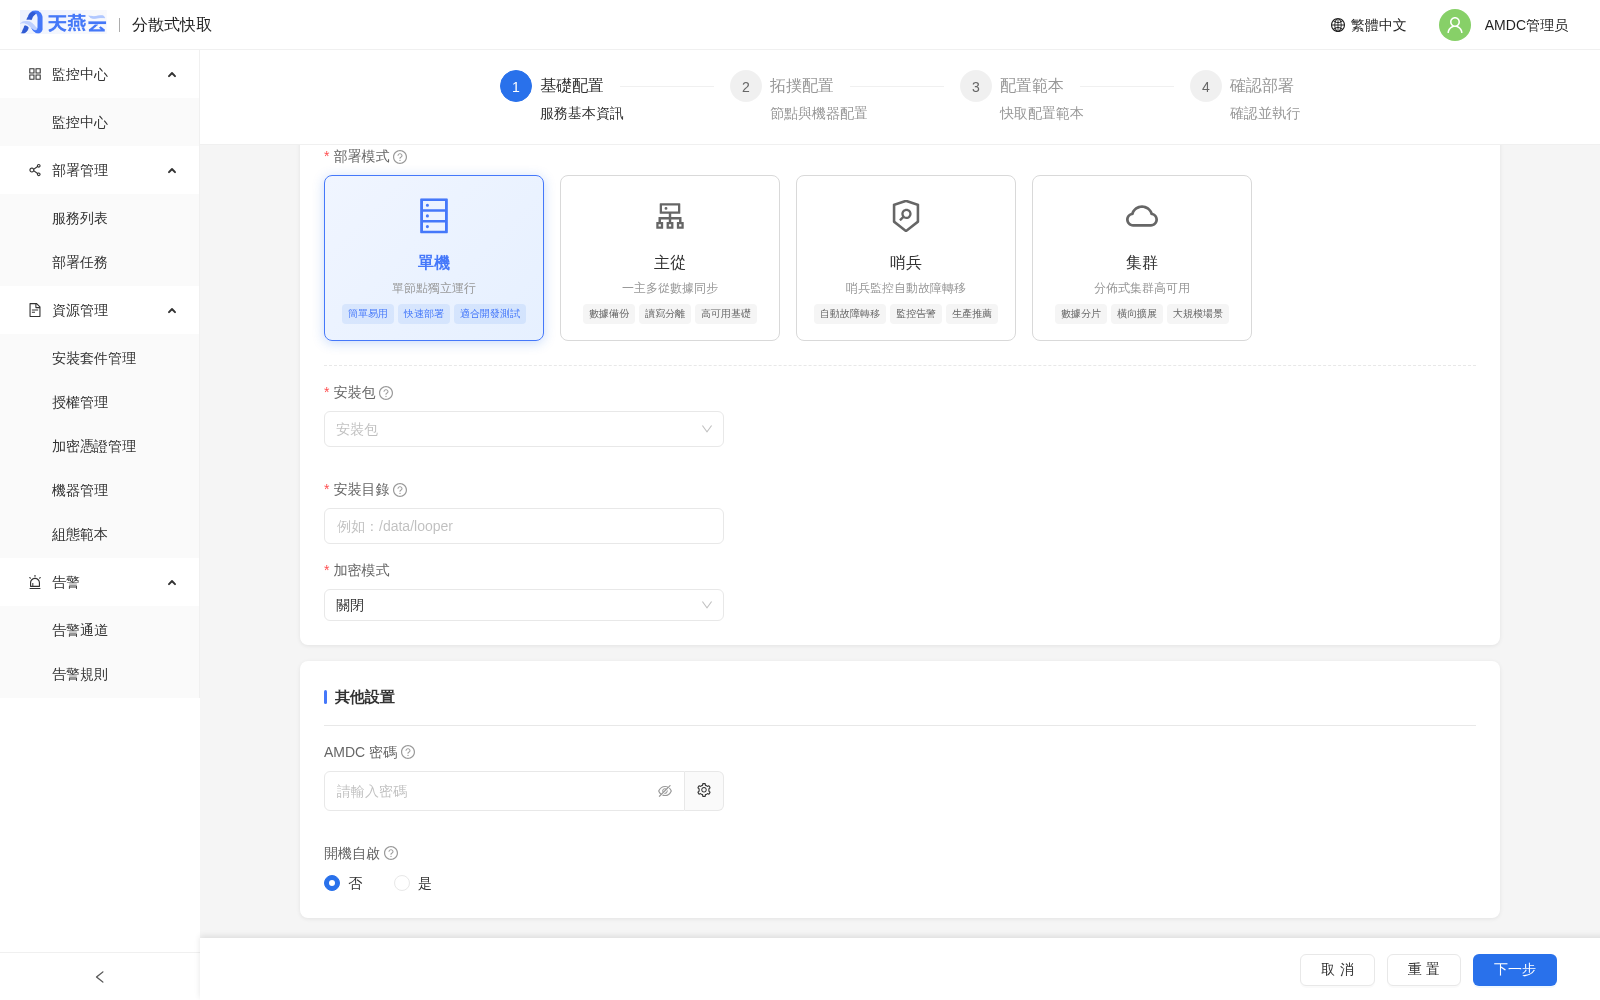
Task: Open the 部署任務 menu item
Action: pyautogui.click(x=100, y=262)
